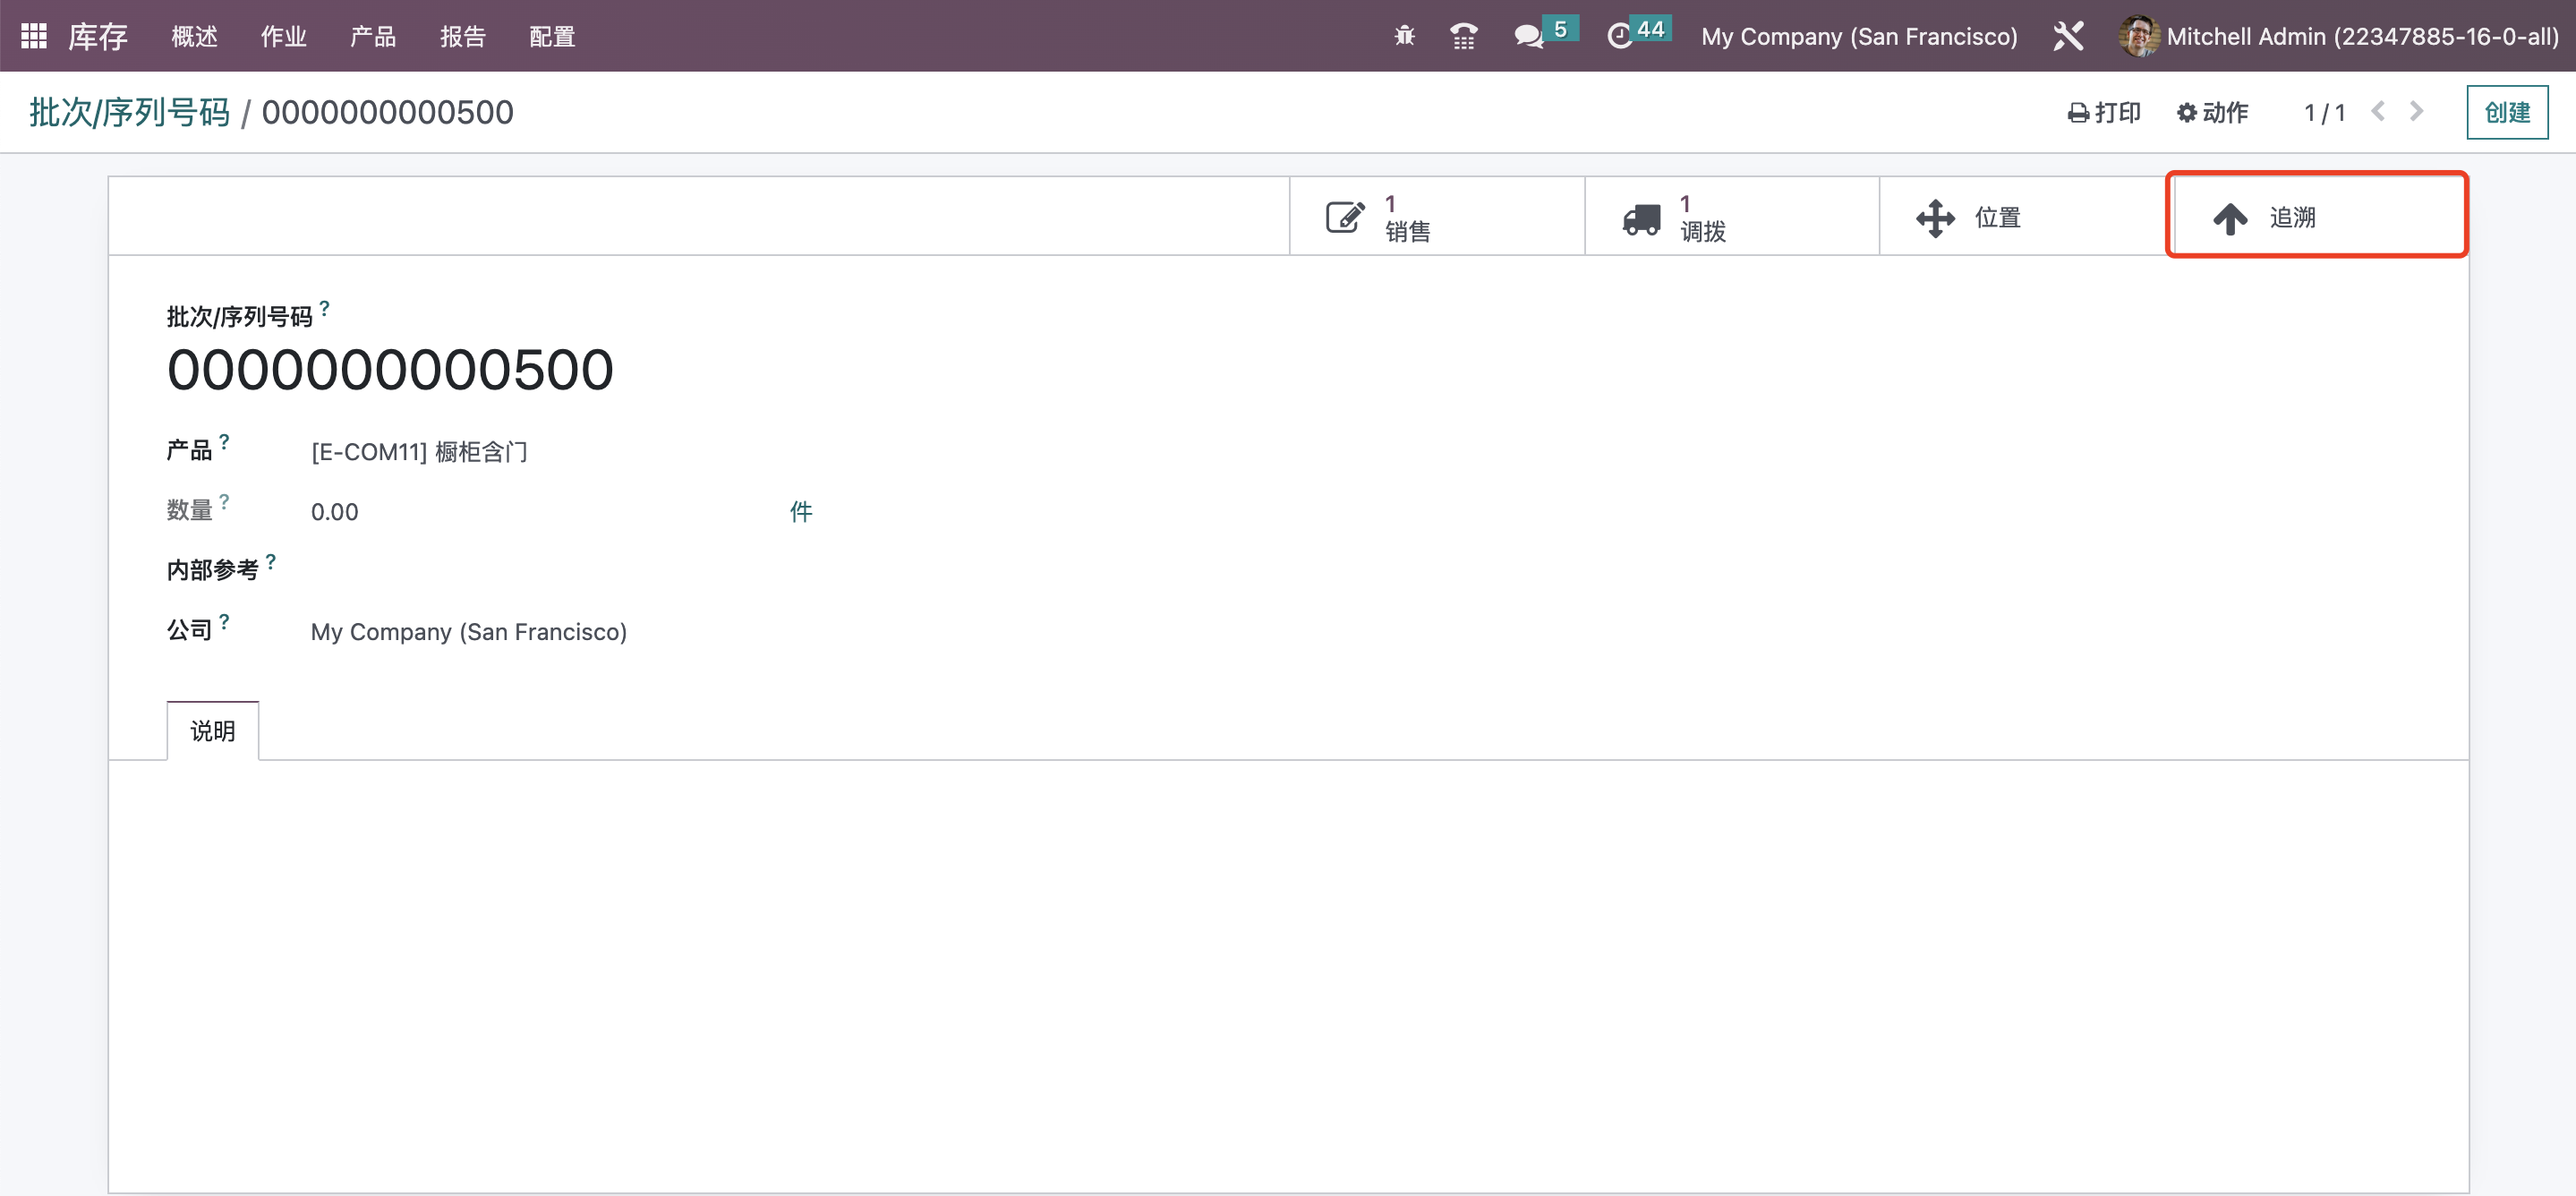Click the bug debug icon

1404,36
